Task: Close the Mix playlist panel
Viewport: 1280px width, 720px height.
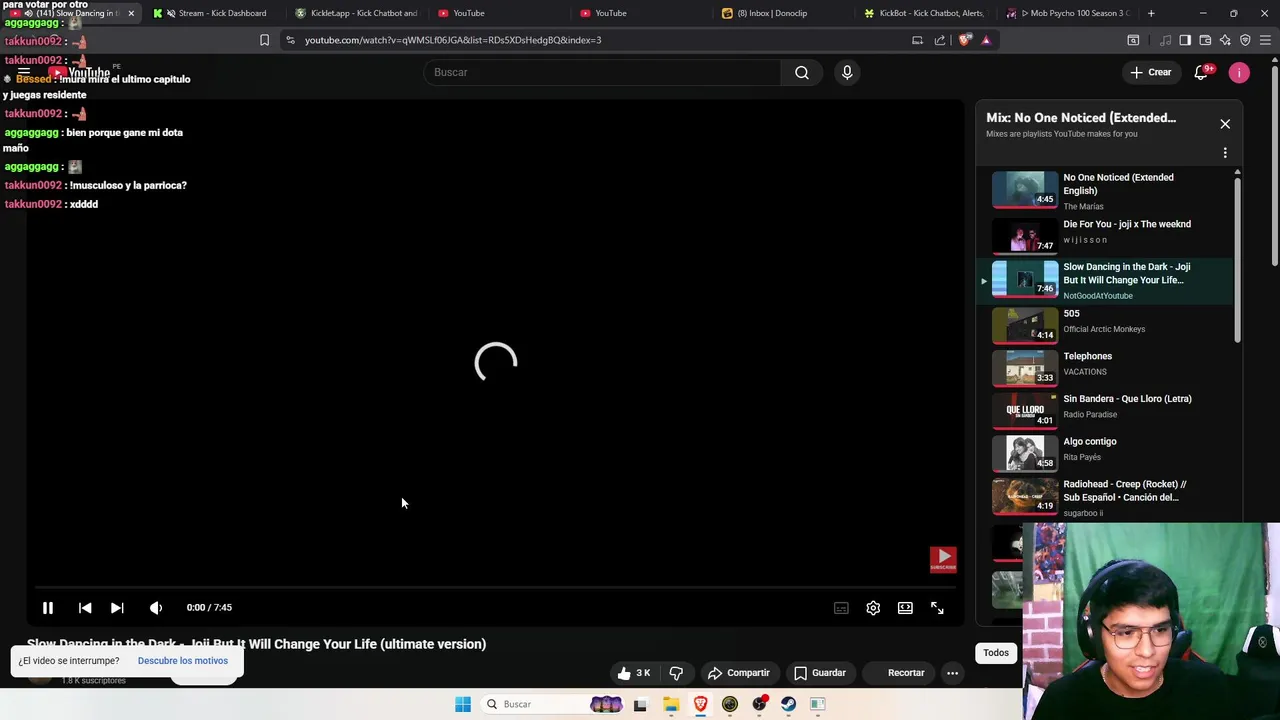Action: point(1225,124)
